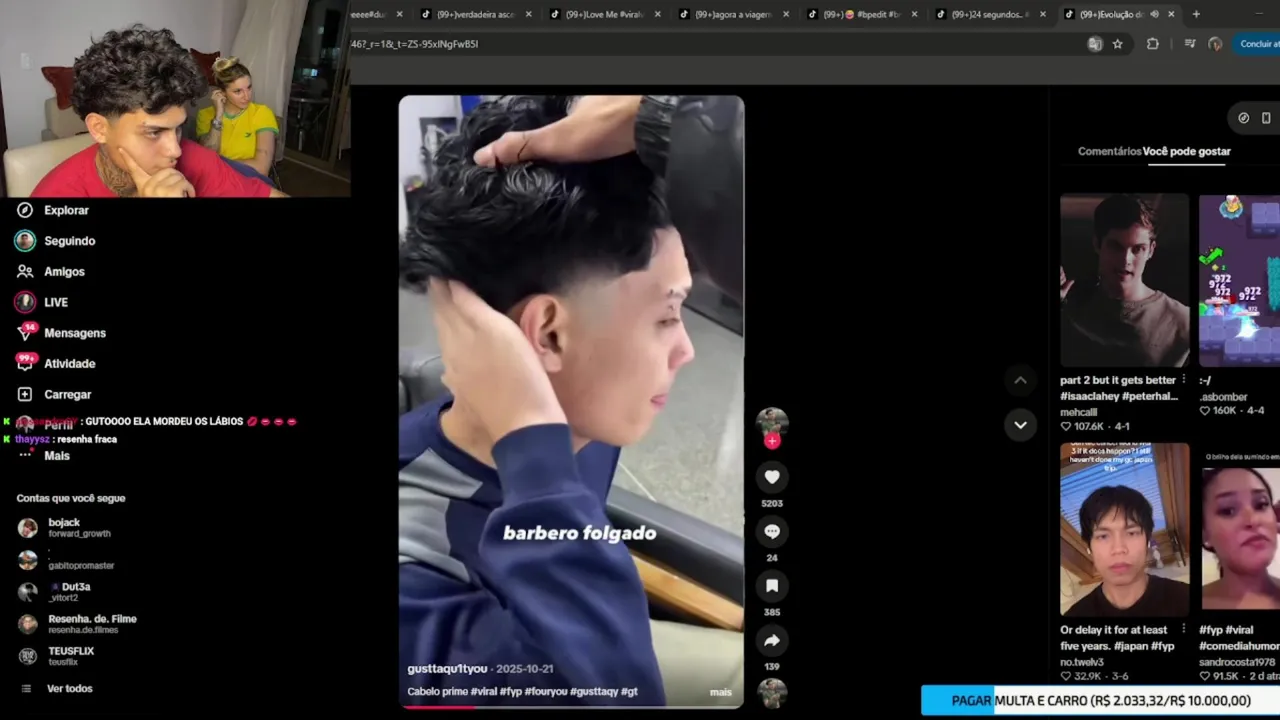Viewport: 1280px width, 720px height.
Task: Click #viral hashtag in video caption
Action: (x=485, y=692)
